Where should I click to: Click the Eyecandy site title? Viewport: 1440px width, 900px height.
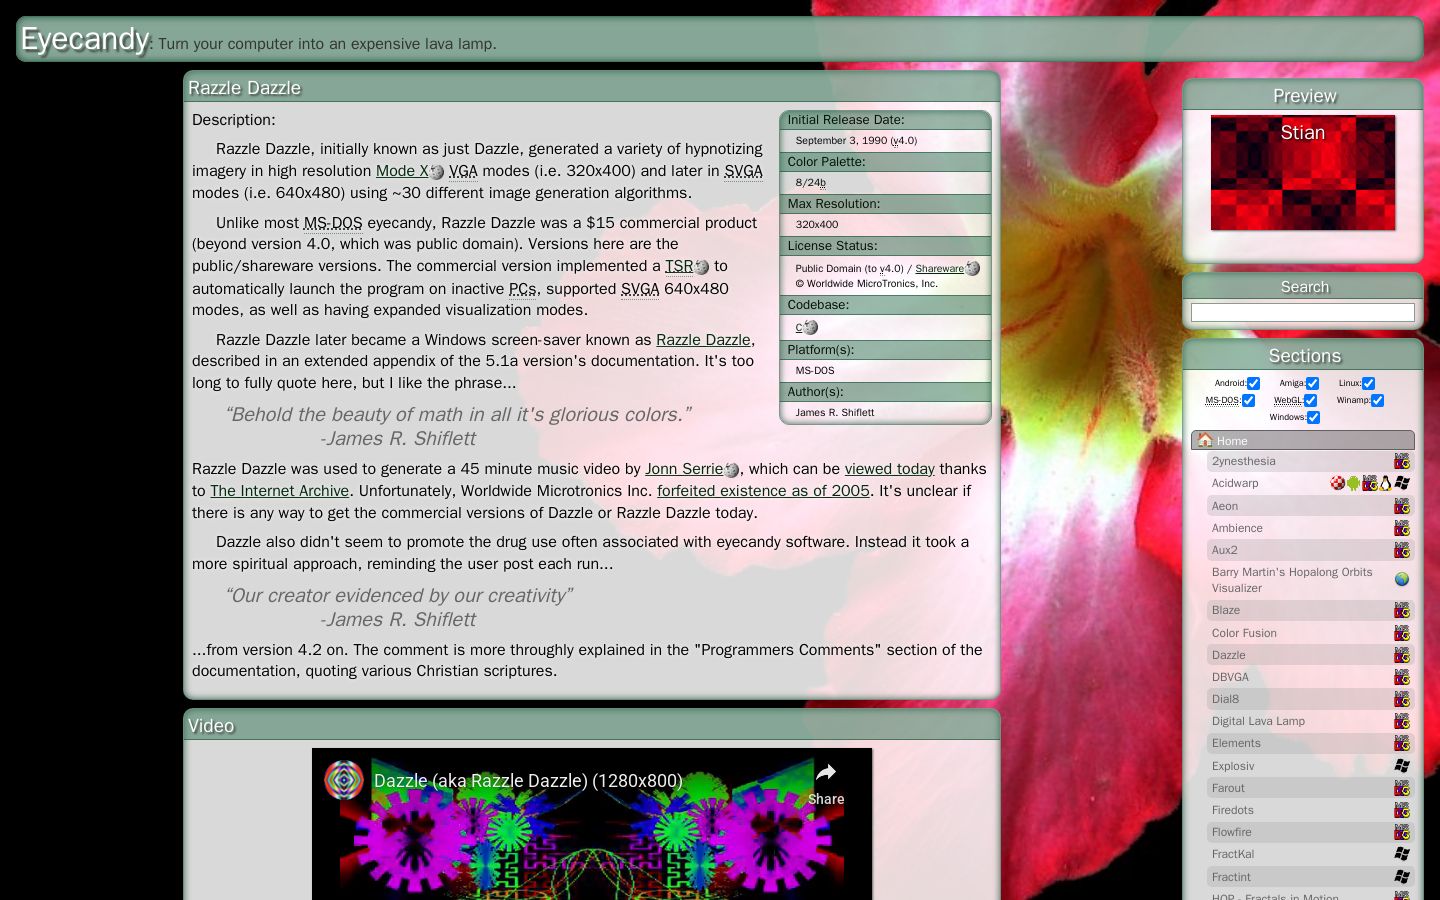click(85, 39)
